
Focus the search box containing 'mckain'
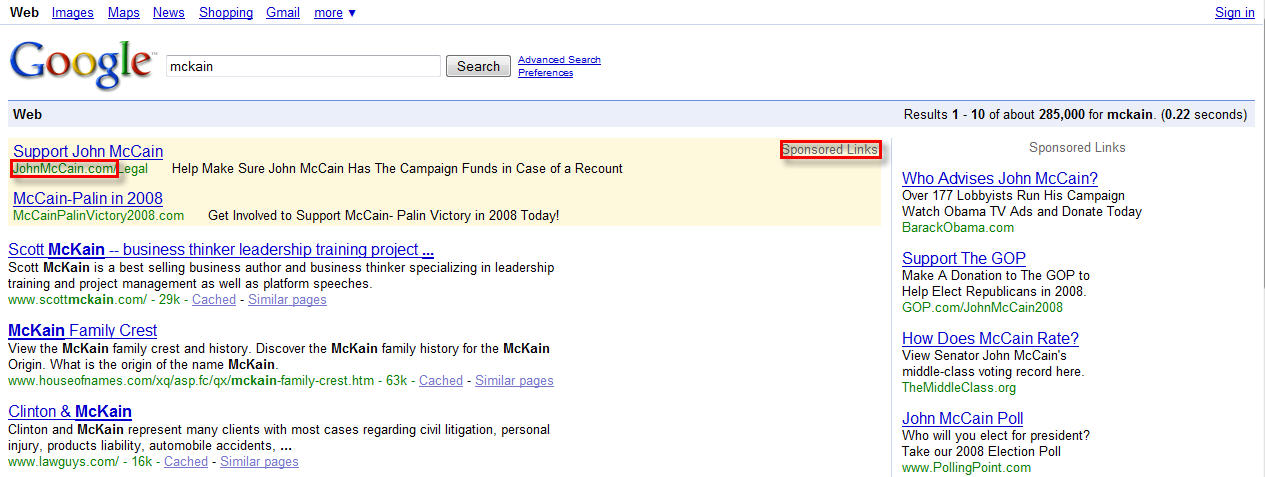[x=303, y=66]
